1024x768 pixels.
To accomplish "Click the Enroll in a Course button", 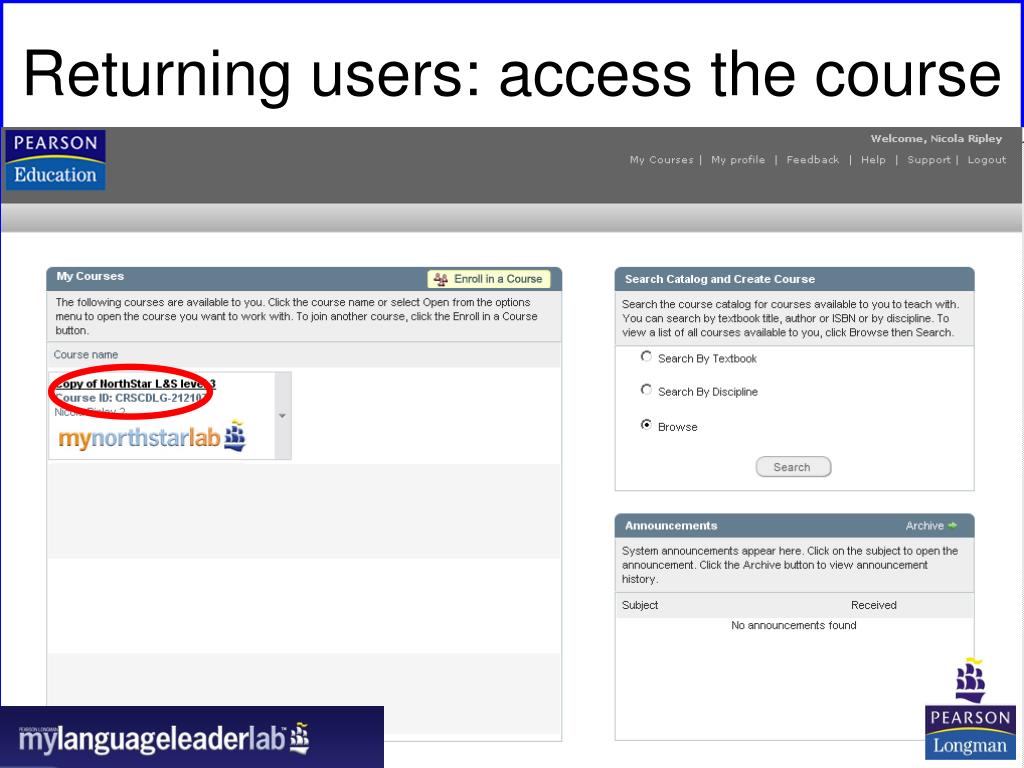I will click(x=488, y=279).
